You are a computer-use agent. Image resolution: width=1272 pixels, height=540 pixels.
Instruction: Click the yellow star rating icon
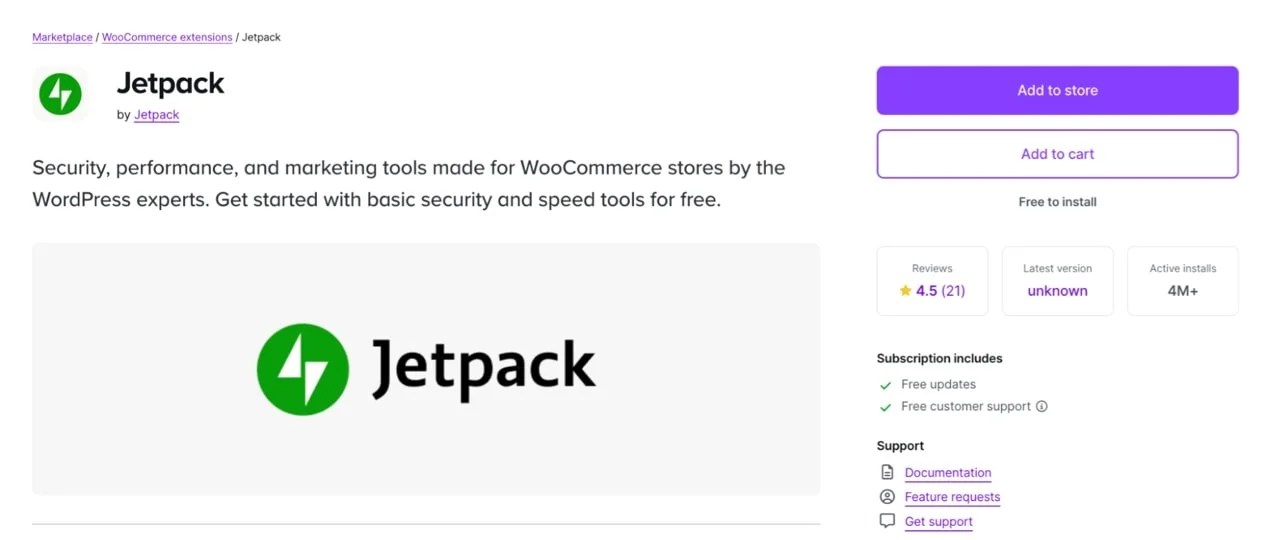coord(905,291)
